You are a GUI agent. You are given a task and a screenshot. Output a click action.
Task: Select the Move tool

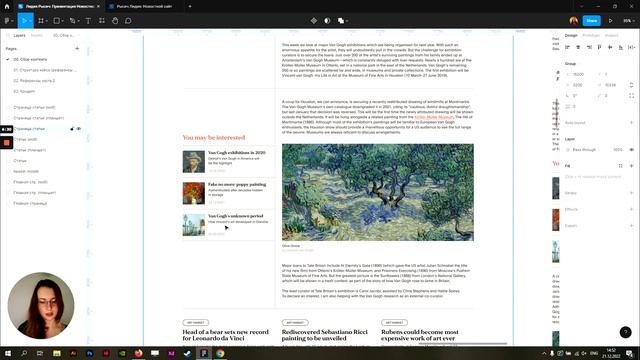coord(24,21)
